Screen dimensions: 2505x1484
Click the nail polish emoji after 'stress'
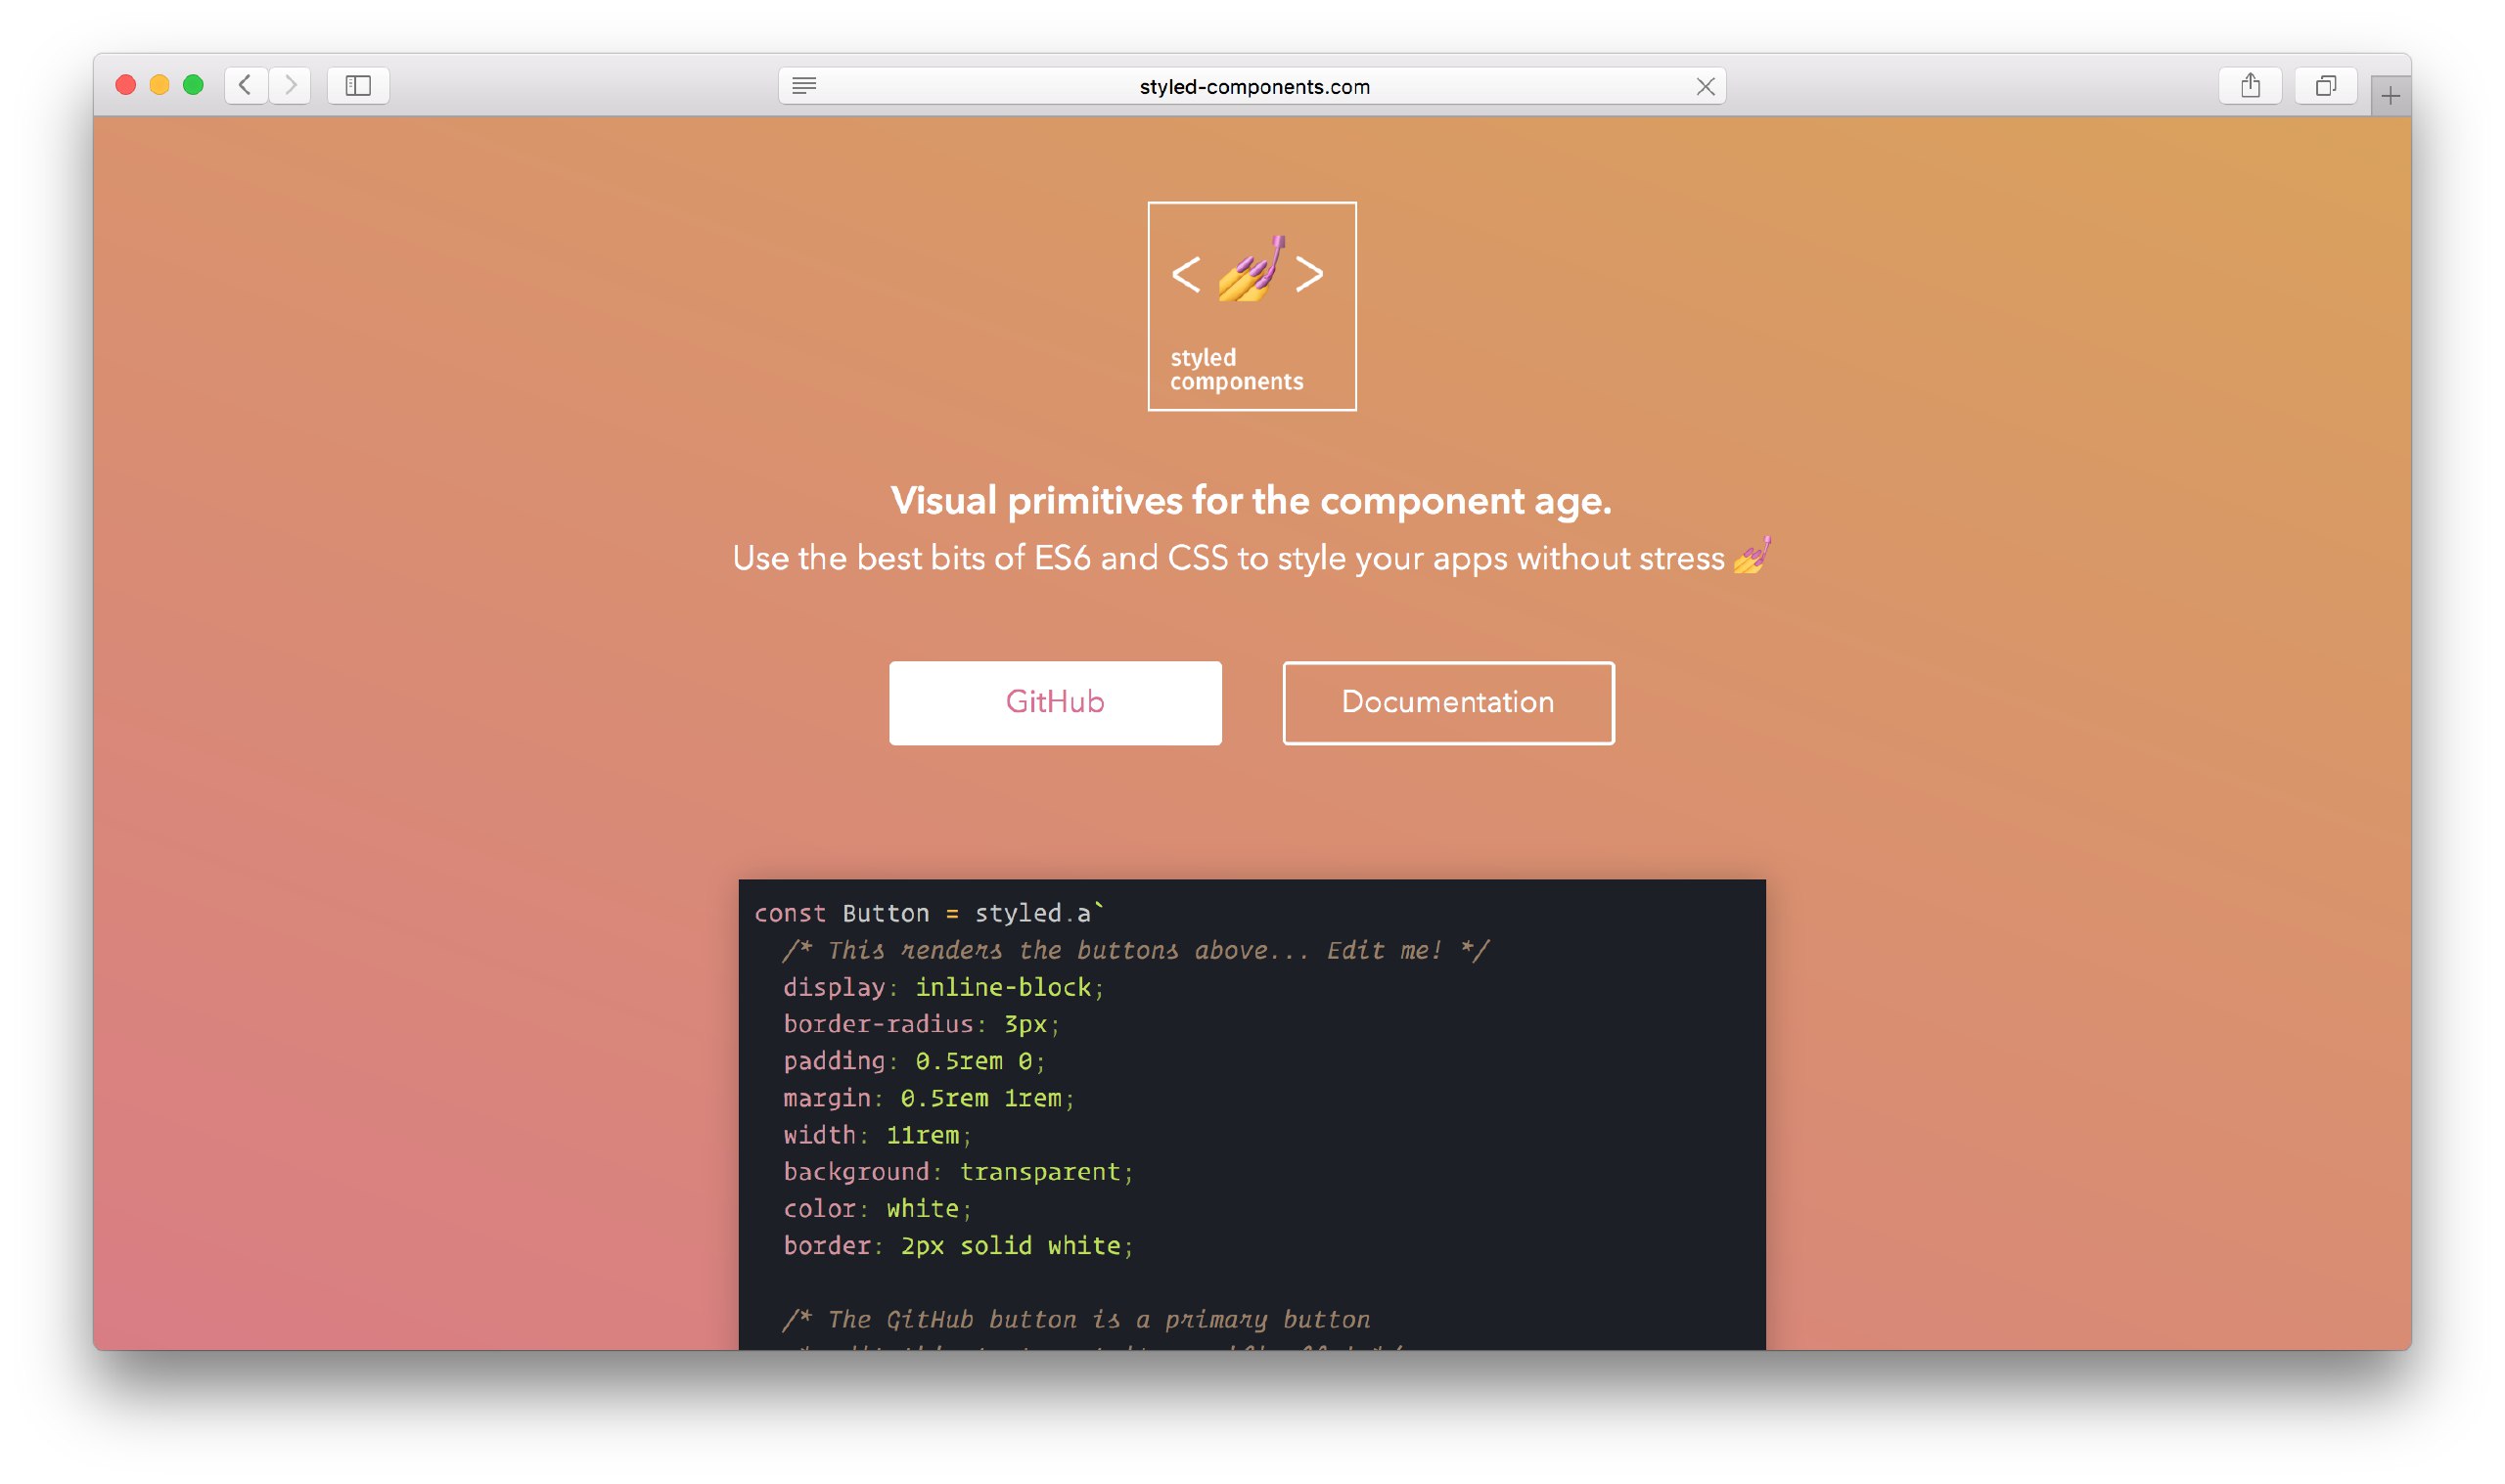(1752, 556)
